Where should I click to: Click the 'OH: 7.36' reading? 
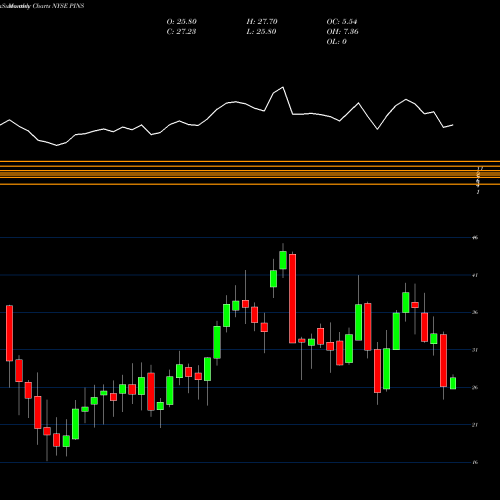(342, 32)
